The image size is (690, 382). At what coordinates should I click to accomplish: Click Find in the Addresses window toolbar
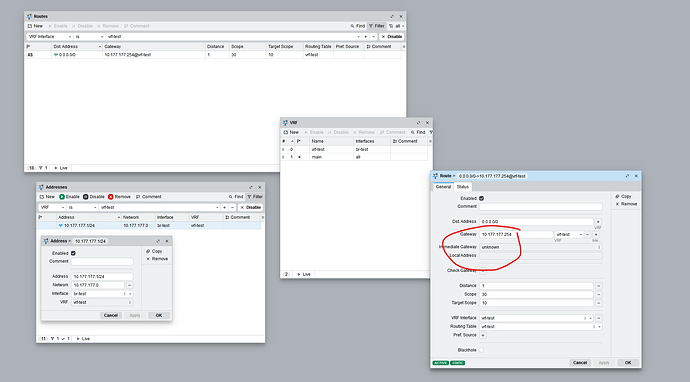click(236, 197)
